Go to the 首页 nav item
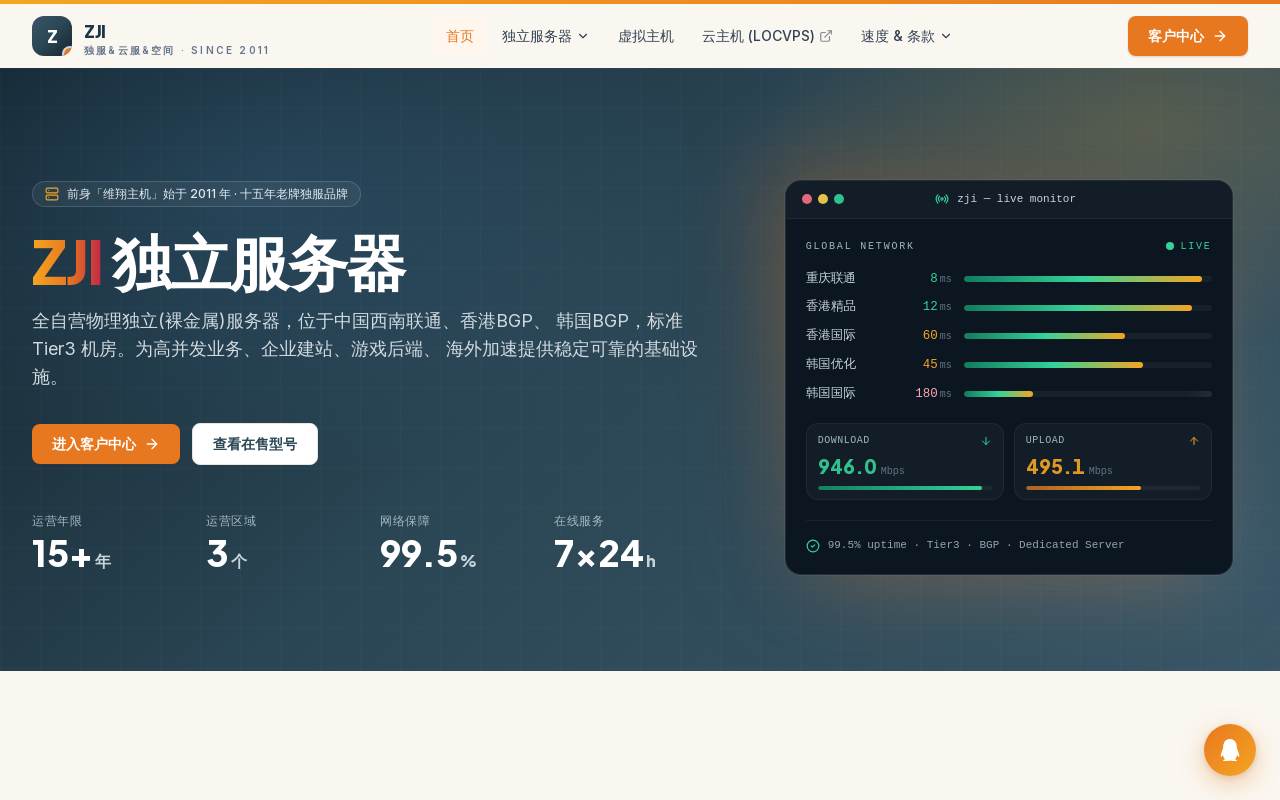Screen dimensions: 1280x800 [x=460, y=36]
